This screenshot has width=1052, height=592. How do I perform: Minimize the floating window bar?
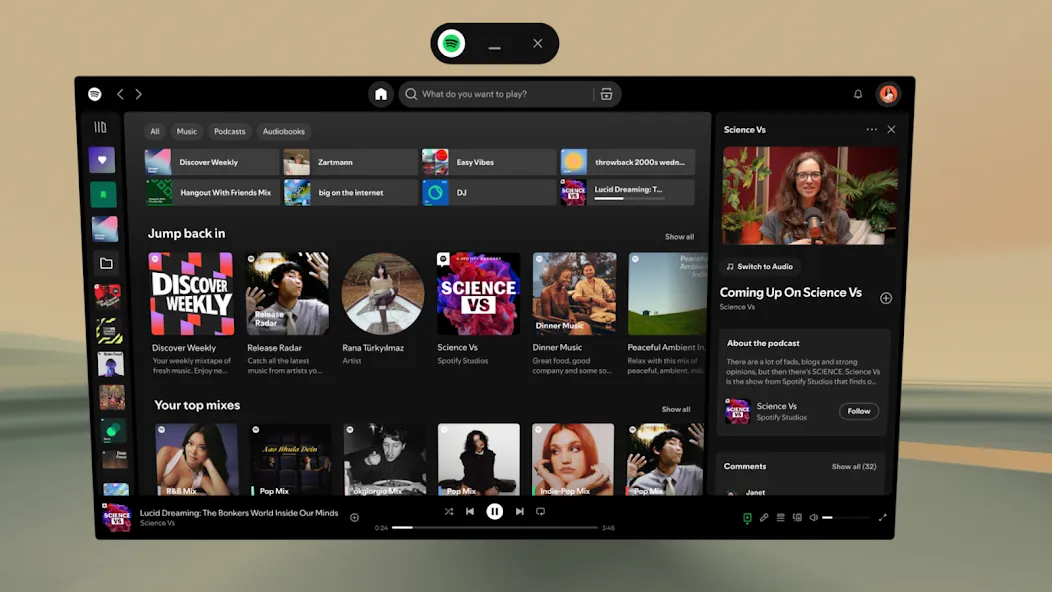point(494,48)
